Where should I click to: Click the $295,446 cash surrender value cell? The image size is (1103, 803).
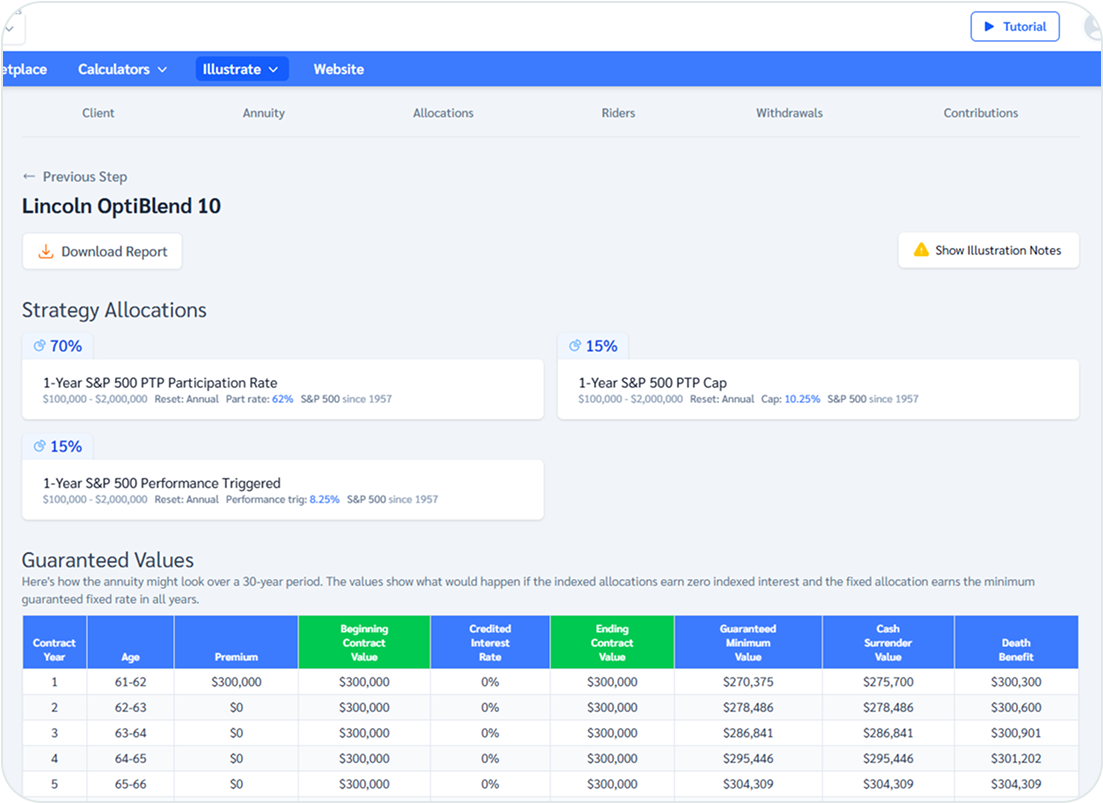pyautogui.click(x=888, y=758)
